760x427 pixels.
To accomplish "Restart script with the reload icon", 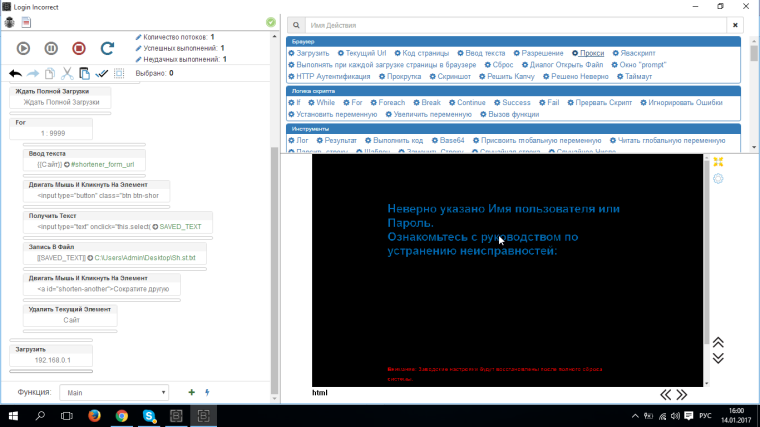I will [x=107, y=48].
